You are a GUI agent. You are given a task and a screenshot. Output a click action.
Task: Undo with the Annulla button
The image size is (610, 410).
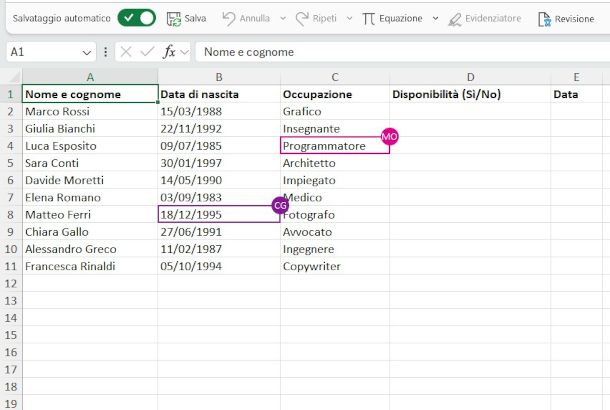pos(246,18)
